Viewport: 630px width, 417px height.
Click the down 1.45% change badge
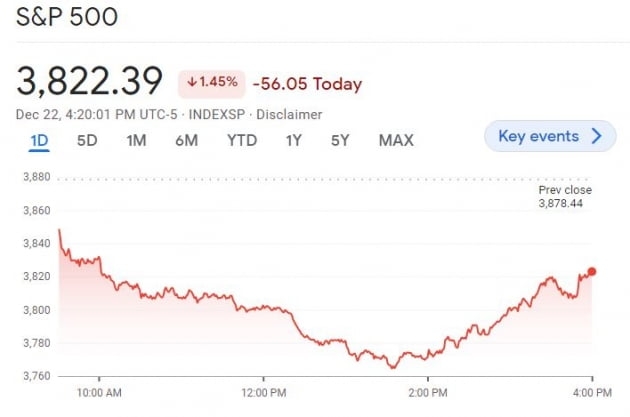210,84
